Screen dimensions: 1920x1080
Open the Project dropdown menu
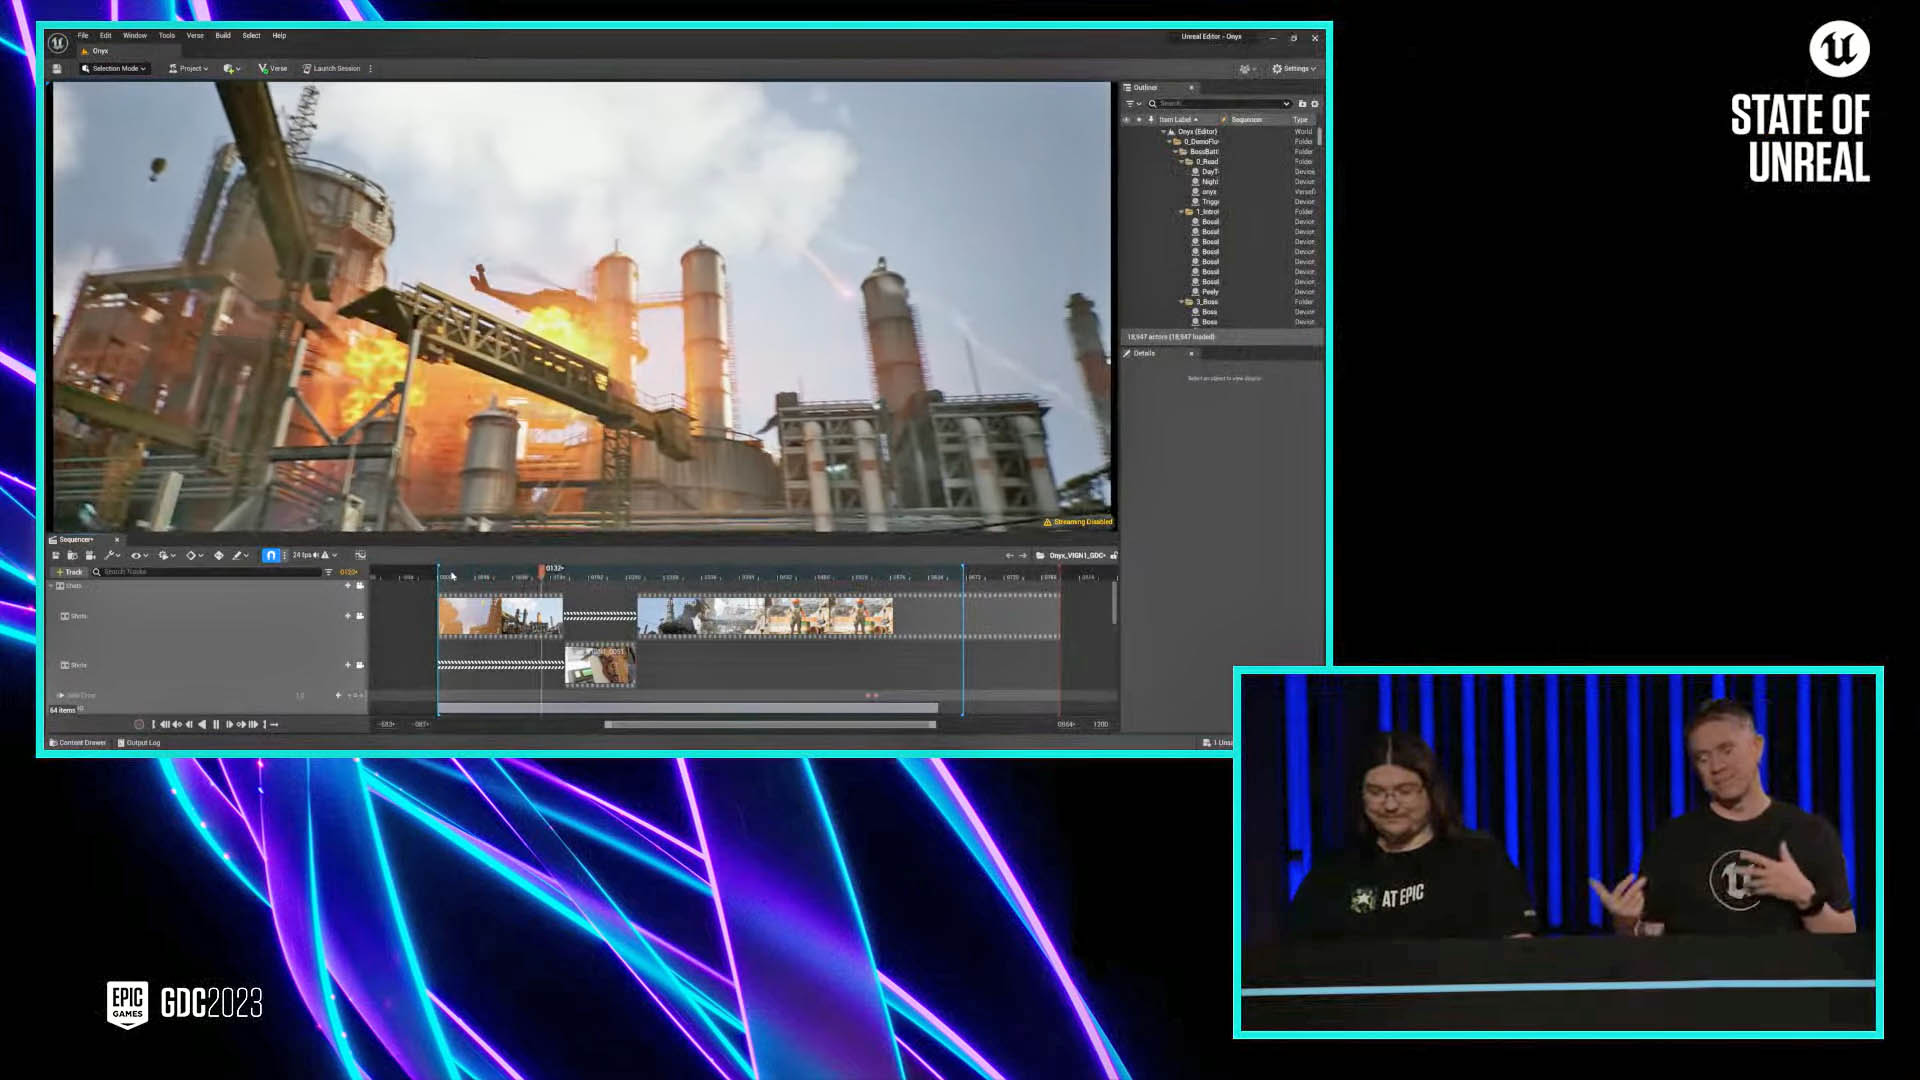pyautogui.click(x=188, y=69)
